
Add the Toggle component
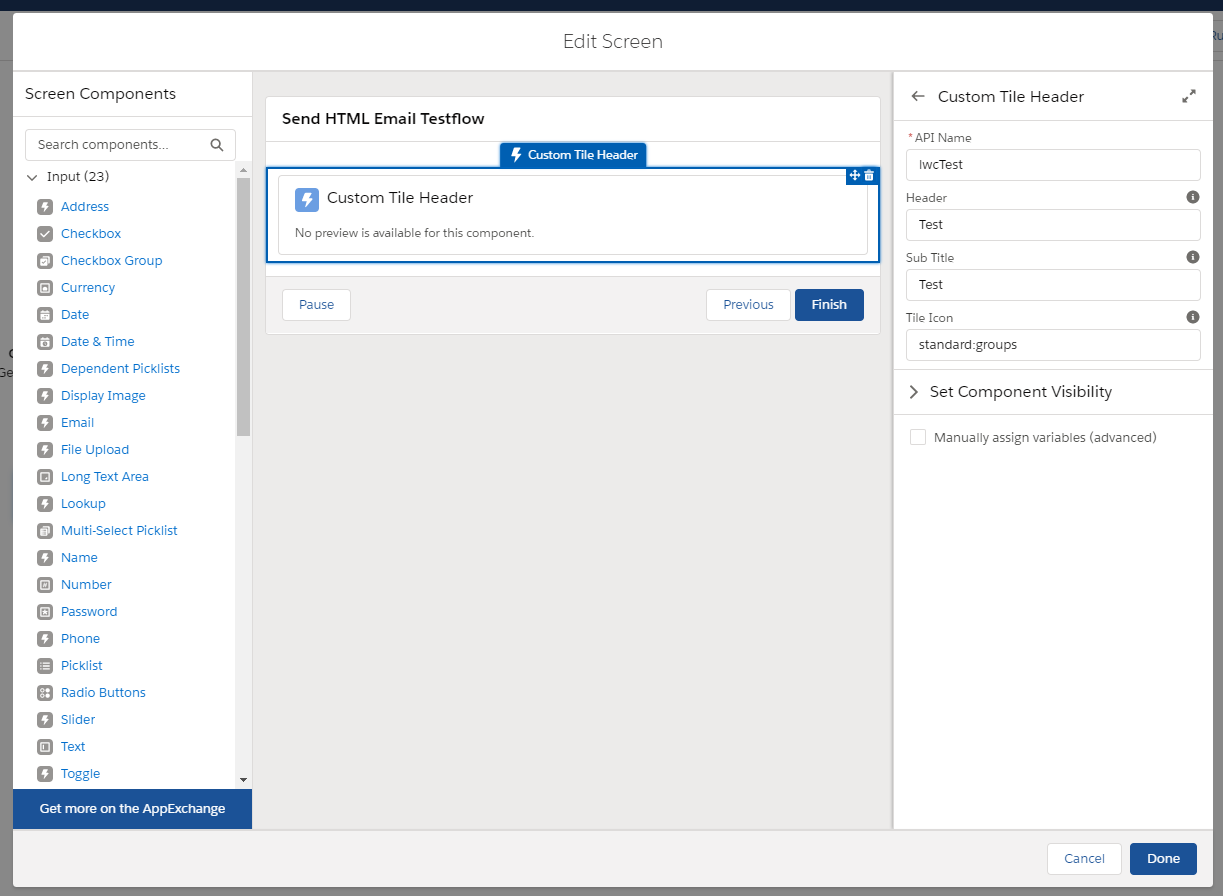point(80,774)
